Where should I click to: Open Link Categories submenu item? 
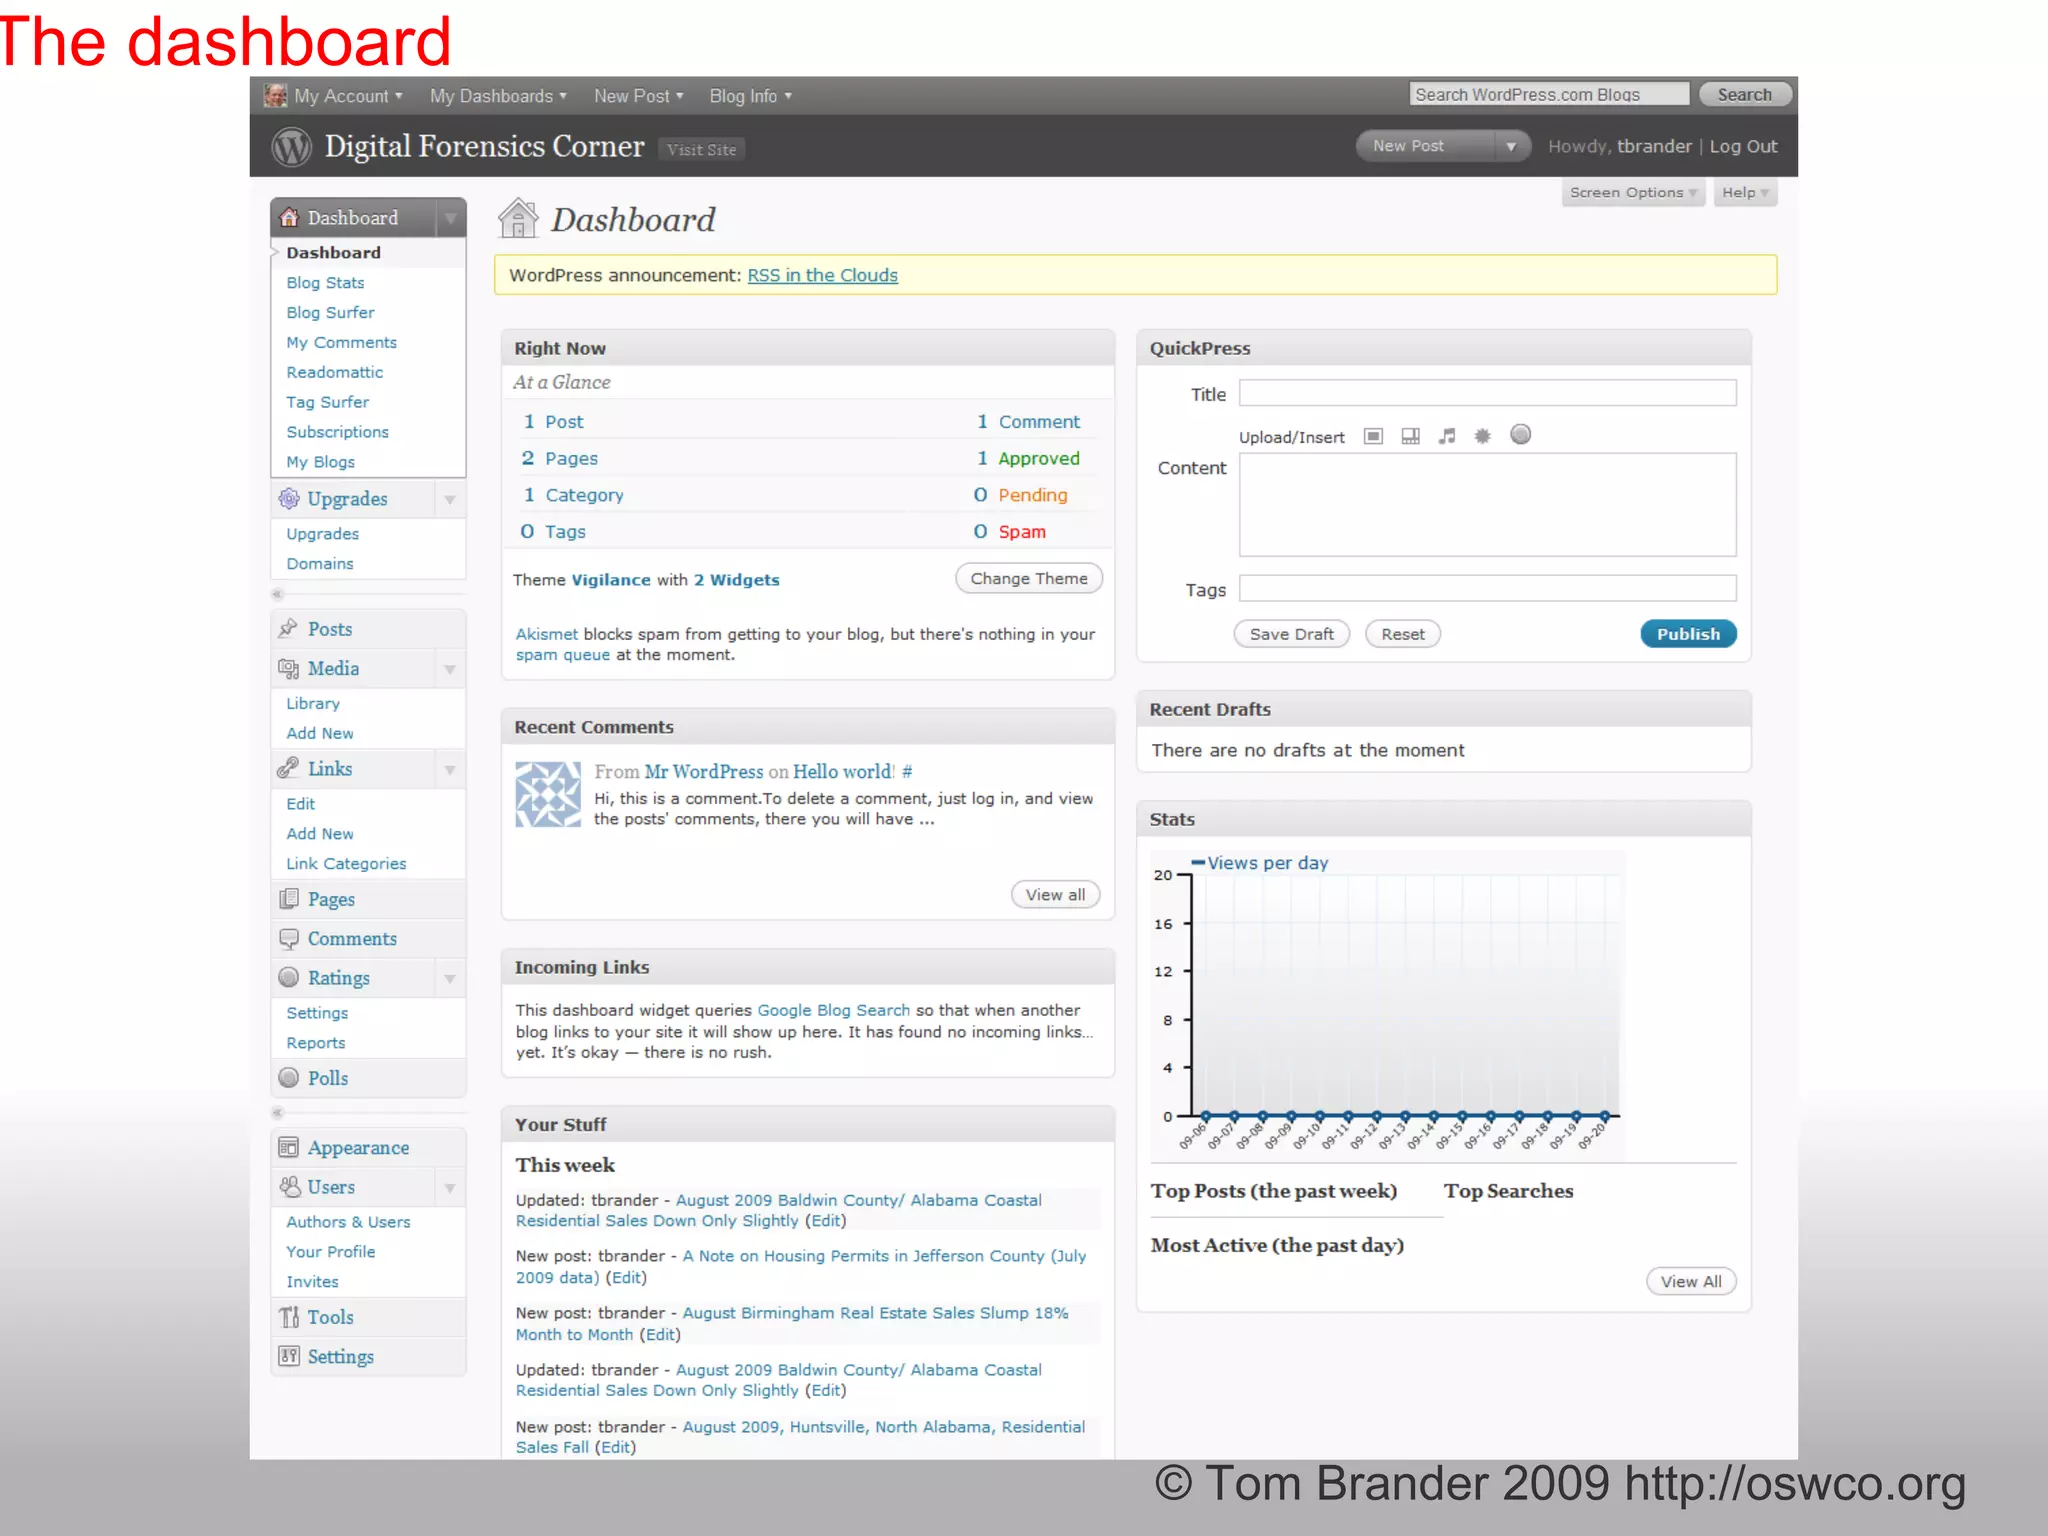click(346, 864)
